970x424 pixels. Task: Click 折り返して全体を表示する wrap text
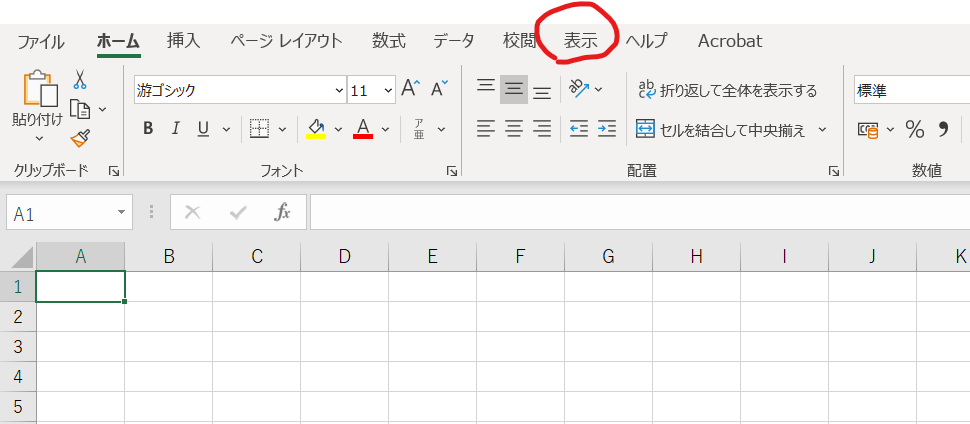click(728, 90)
